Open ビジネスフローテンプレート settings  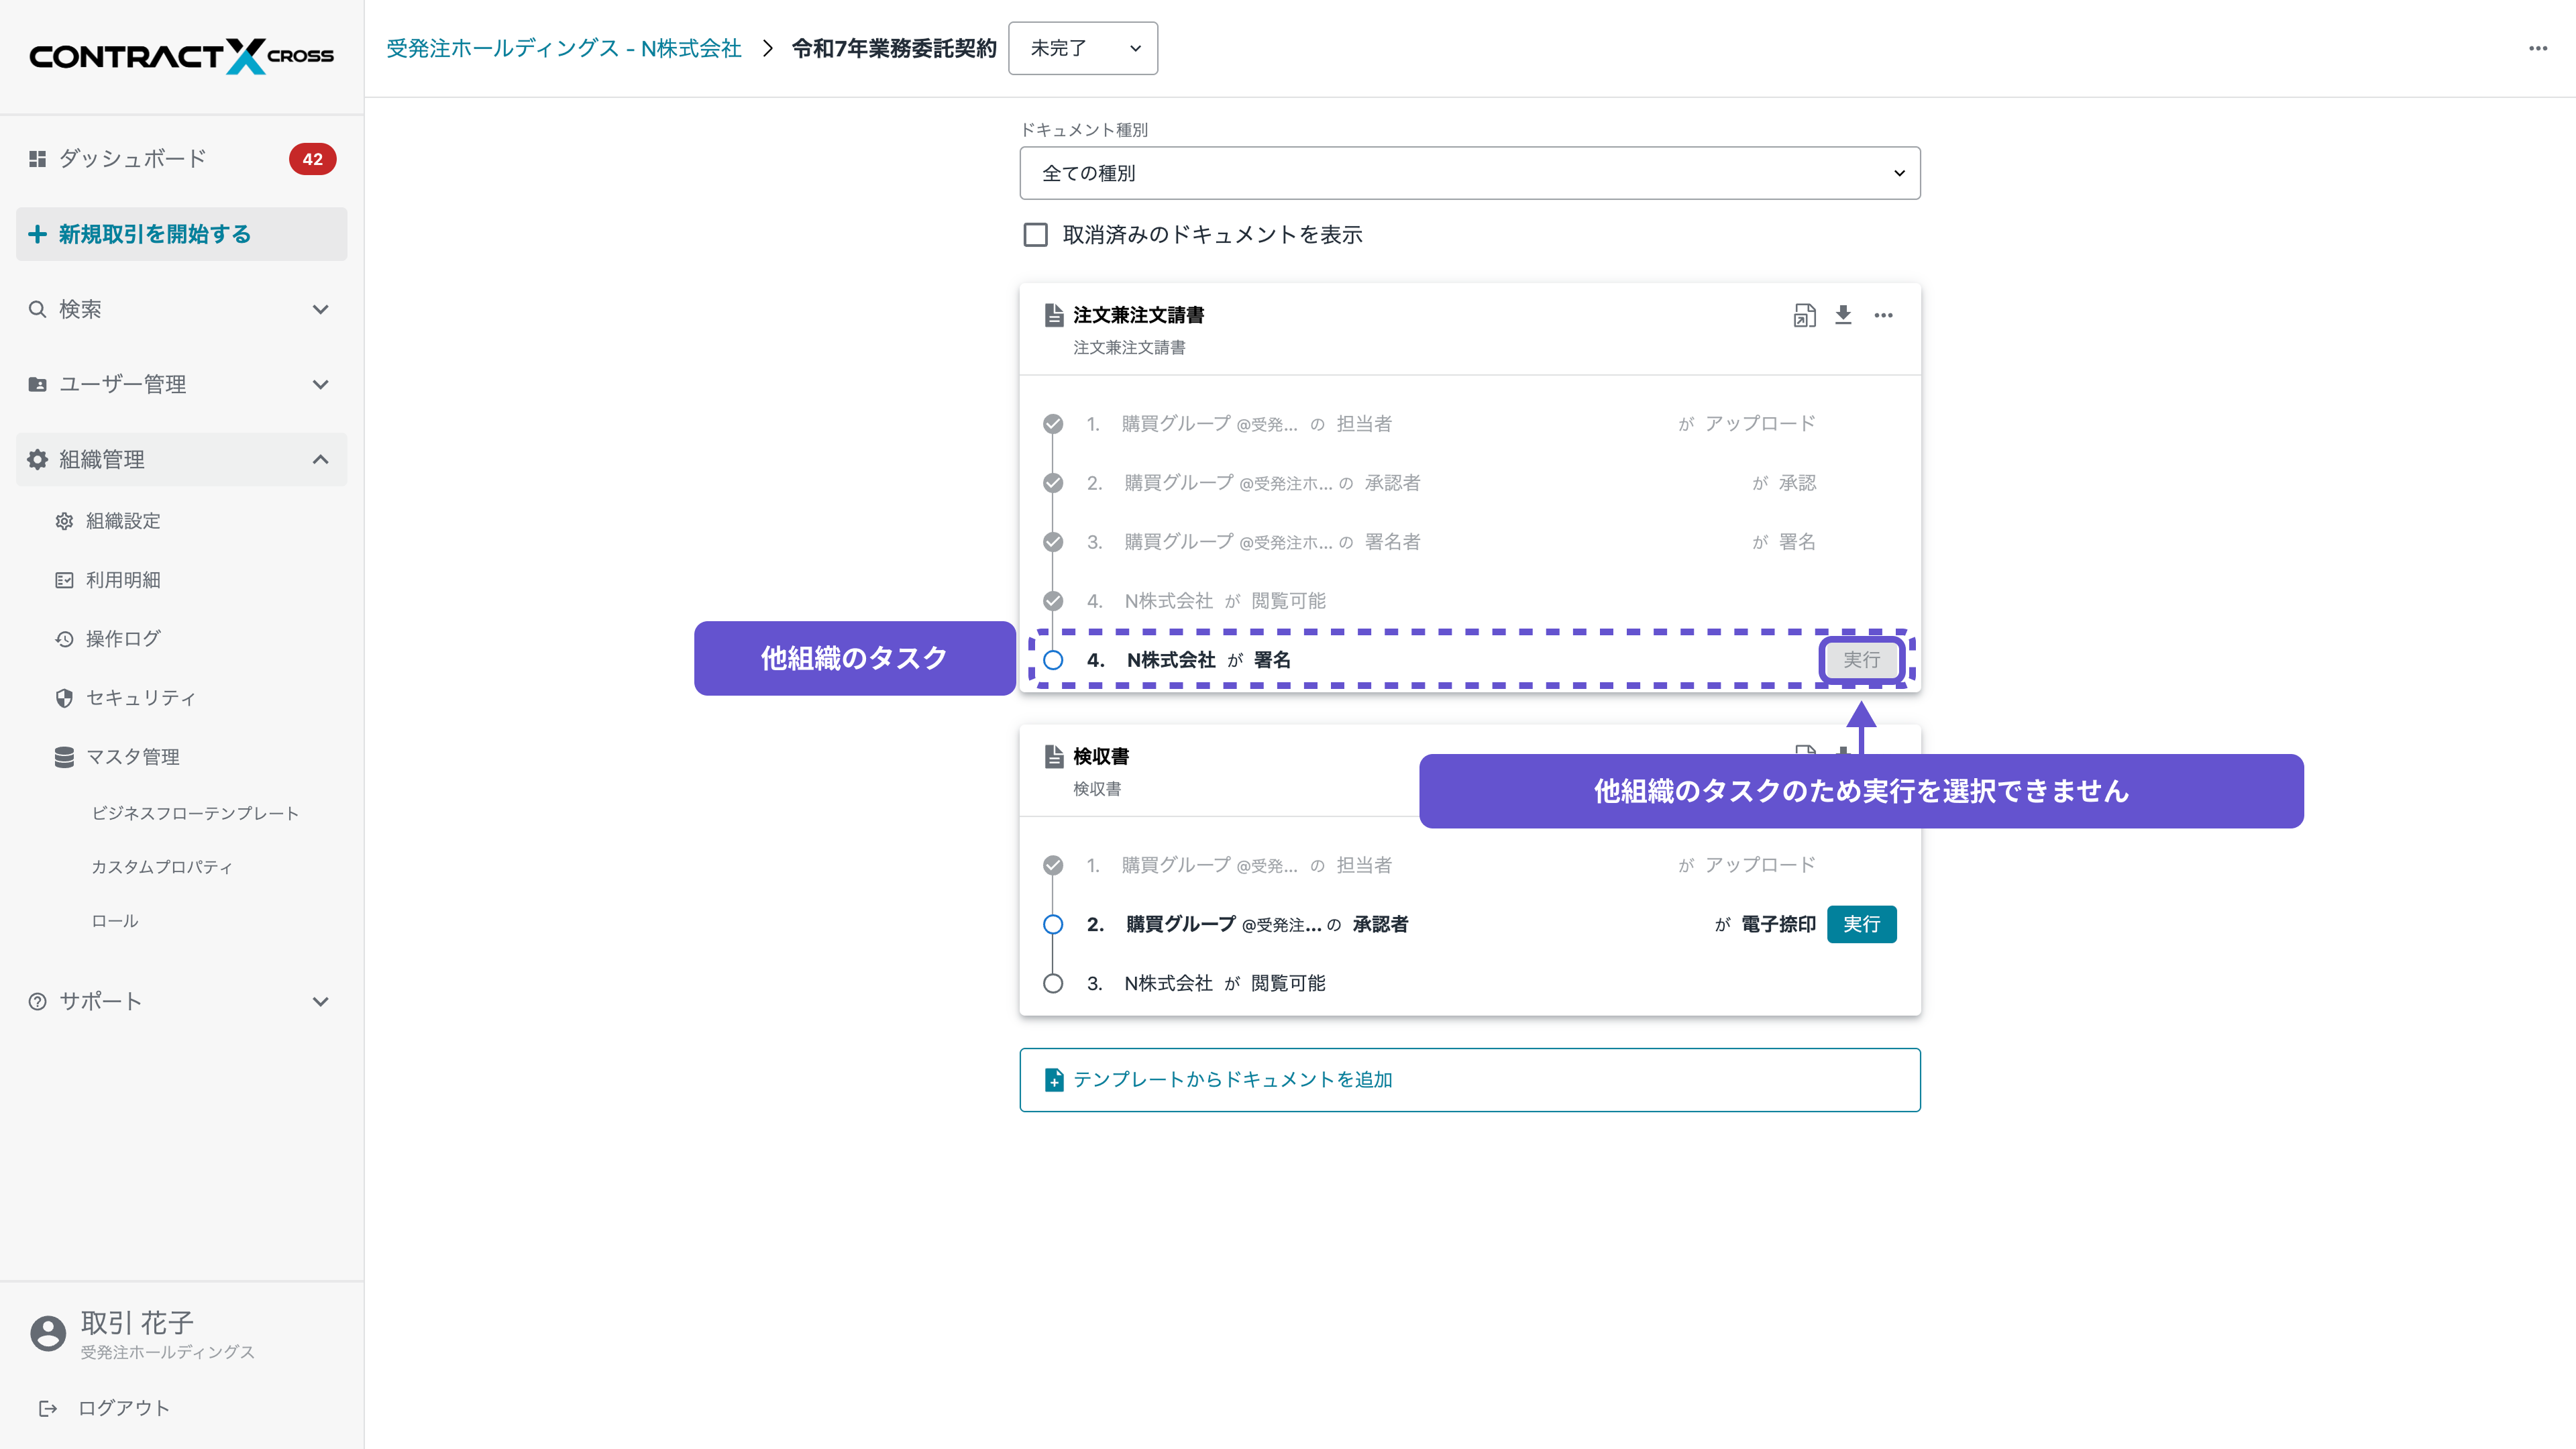tap(195, 813)
